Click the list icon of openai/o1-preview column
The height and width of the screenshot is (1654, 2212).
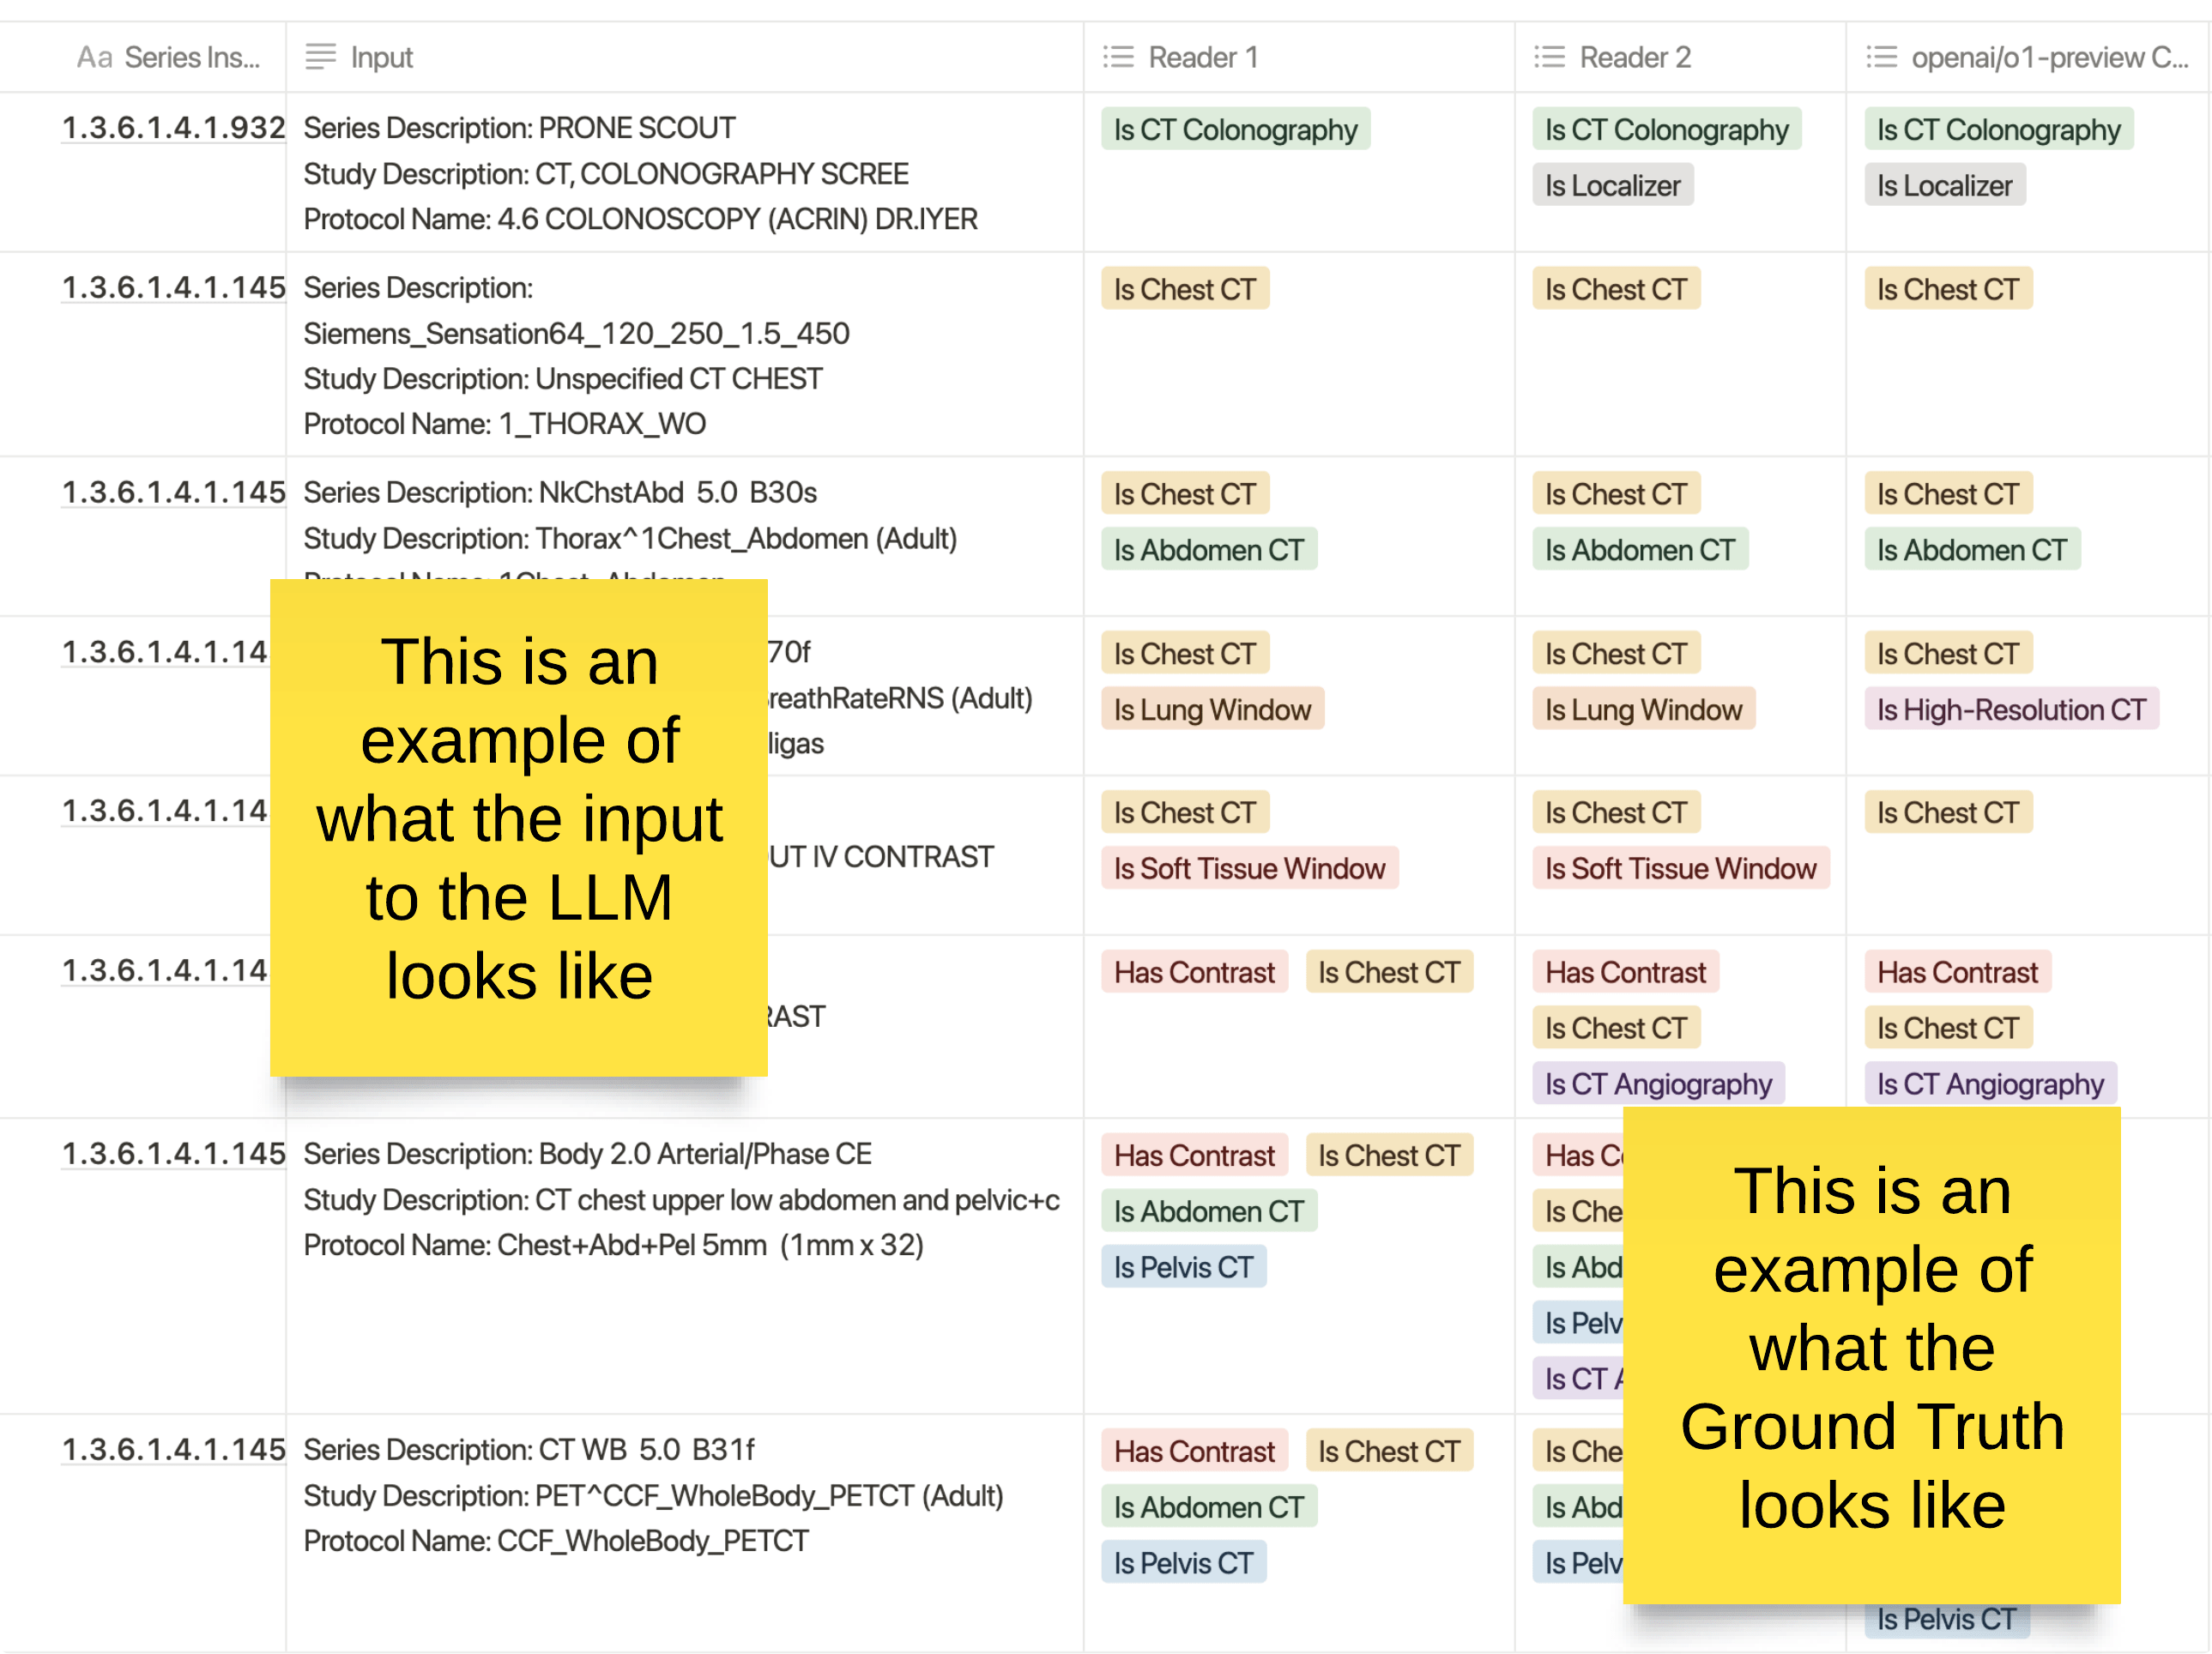tap(1881, 57)
